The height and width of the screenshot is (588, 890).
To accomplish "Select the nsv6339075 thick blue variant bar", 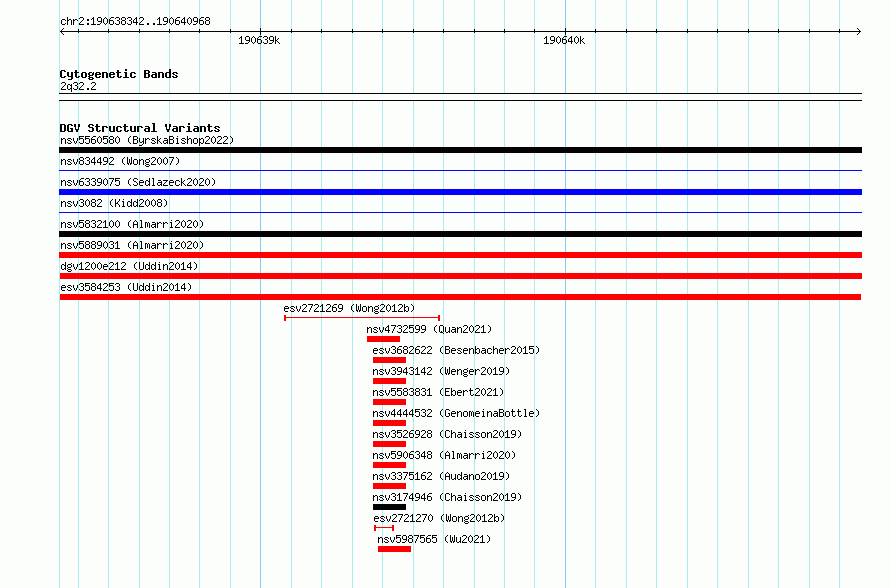I will point(460,192).
